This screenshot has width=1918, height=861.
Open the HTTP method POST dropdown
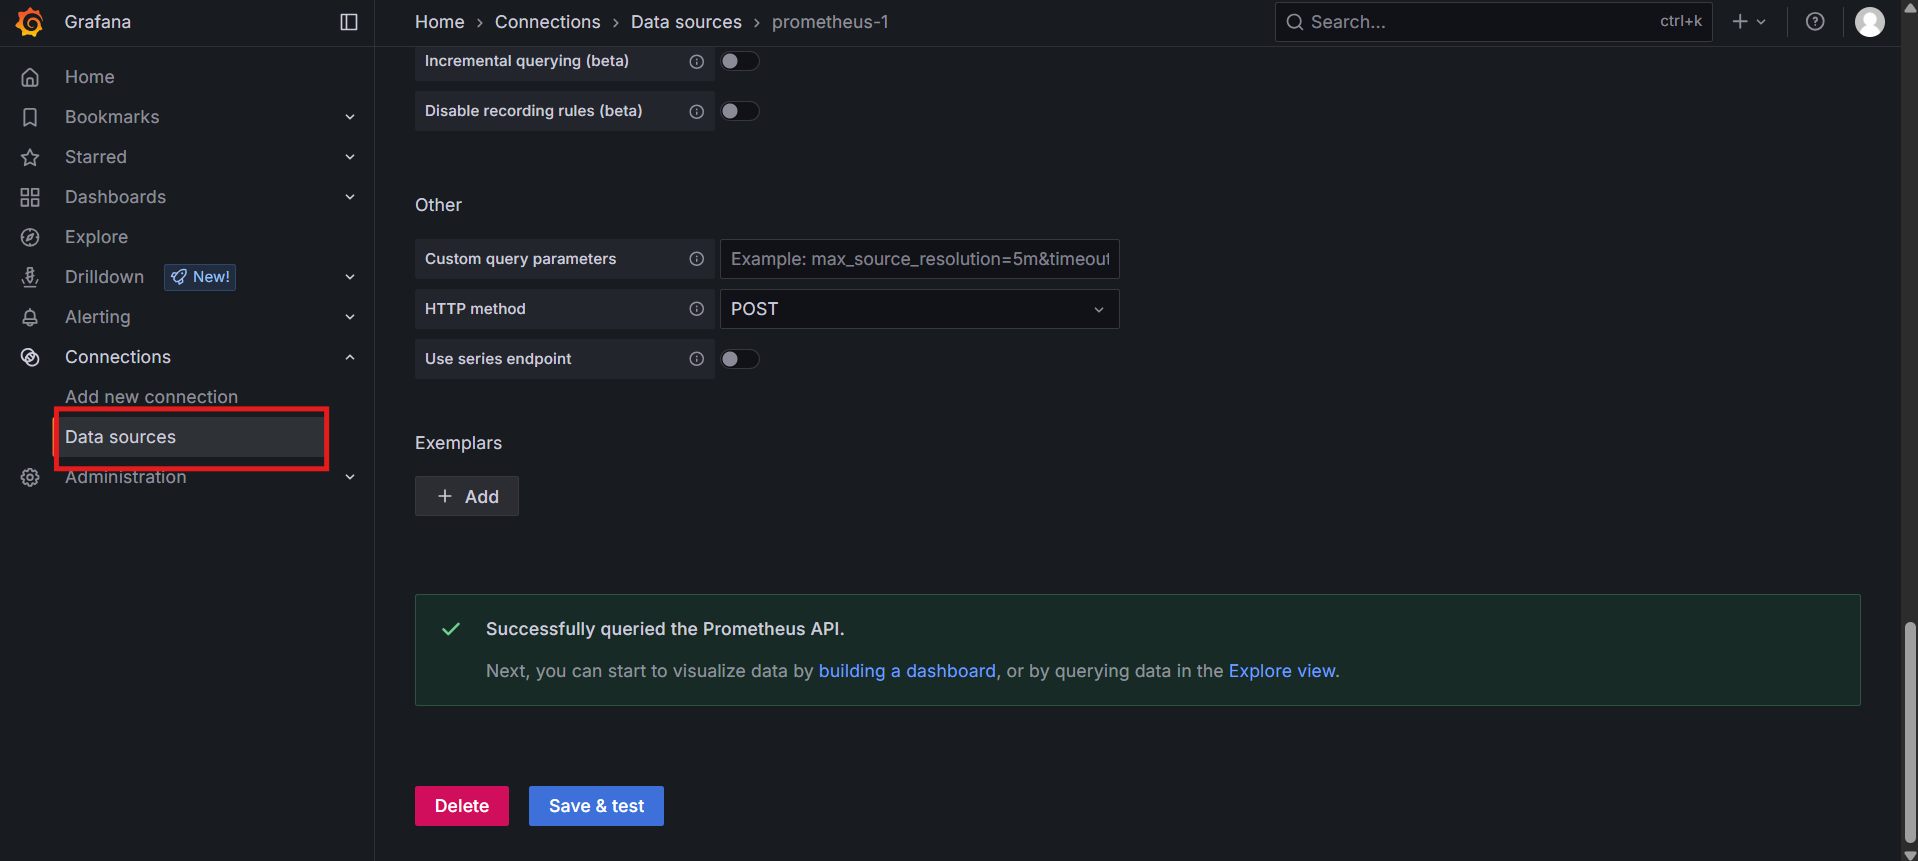tap(919, 309)
